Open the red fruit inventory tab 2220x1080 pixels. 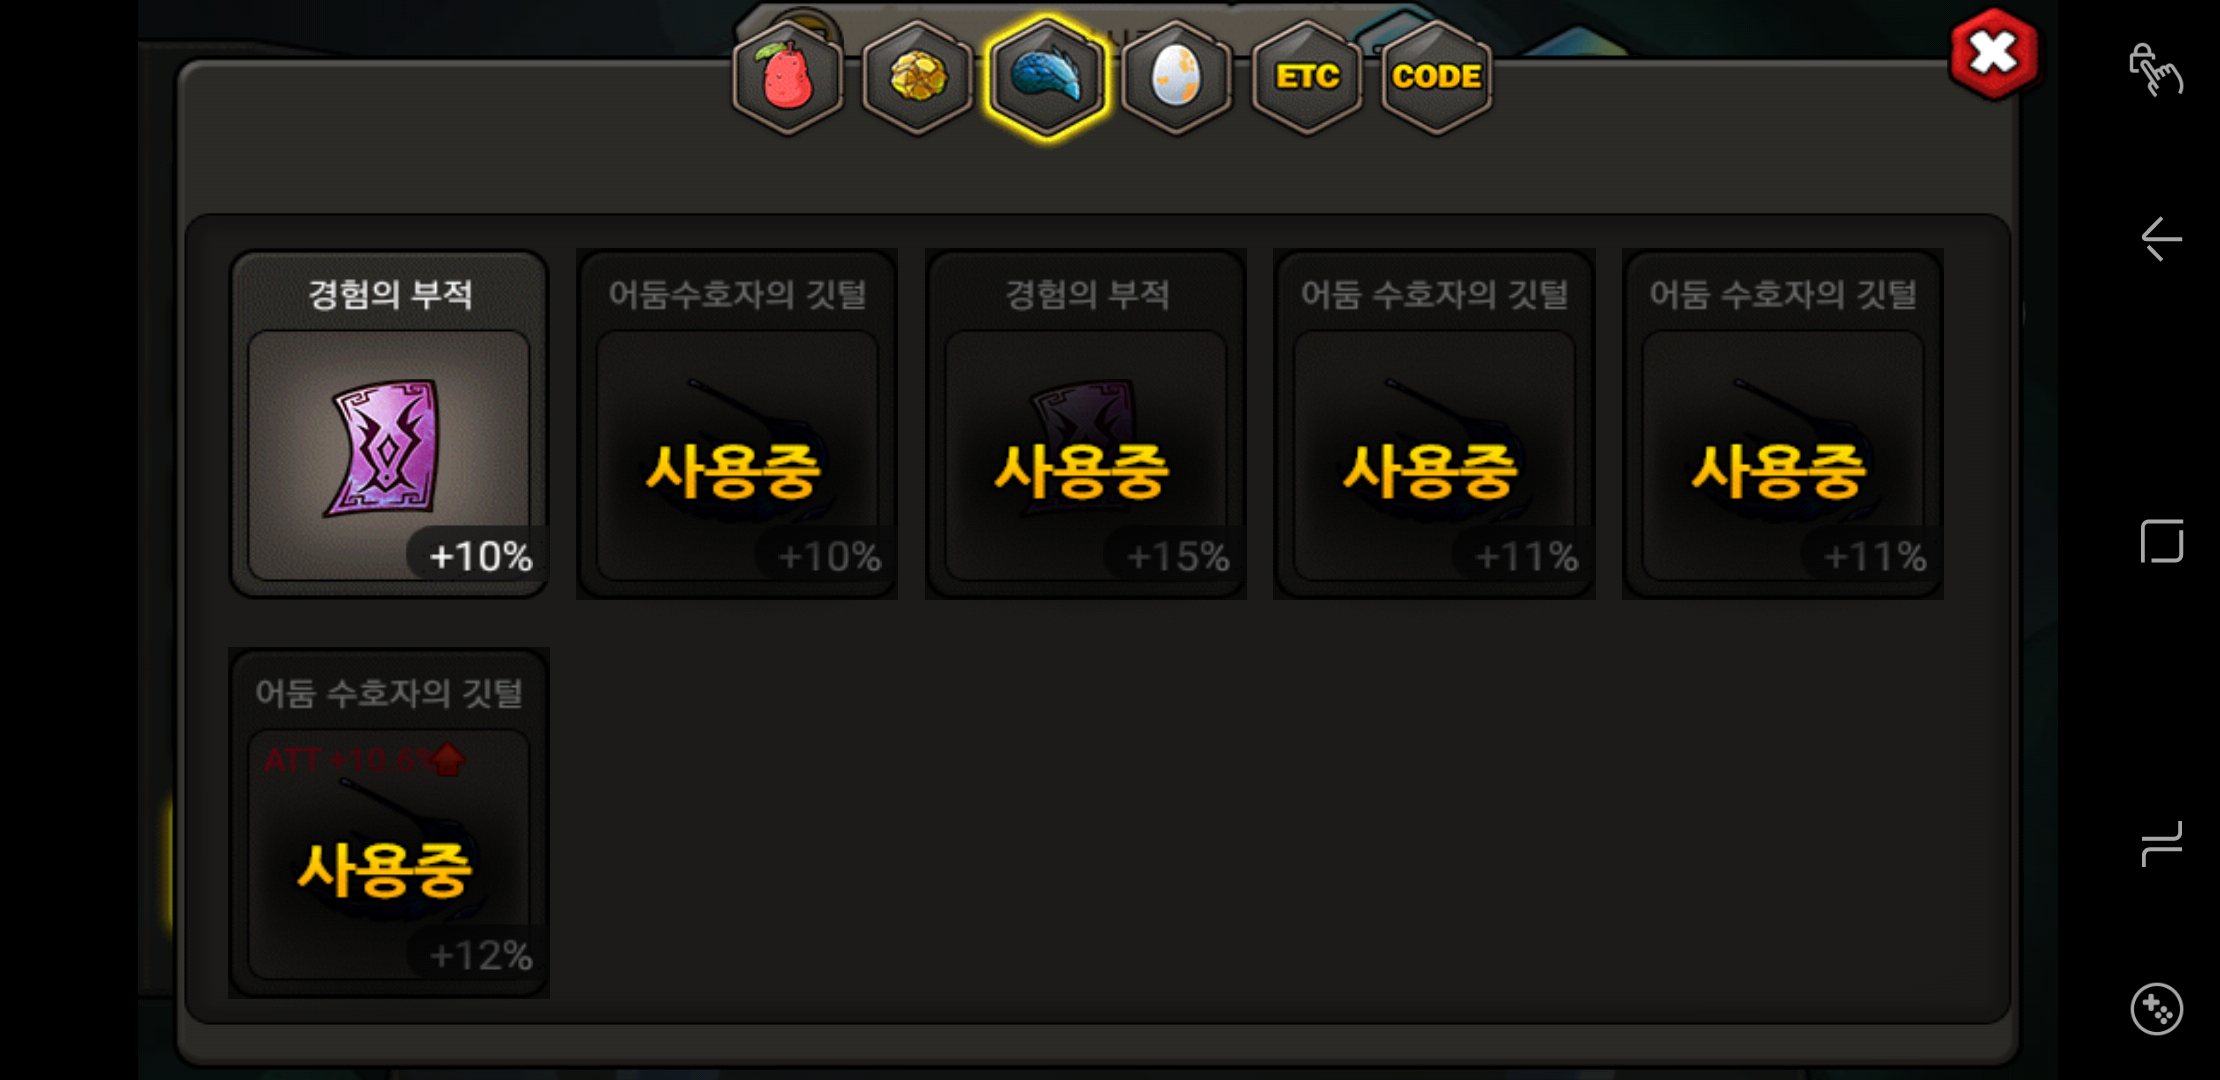point(788,77)
